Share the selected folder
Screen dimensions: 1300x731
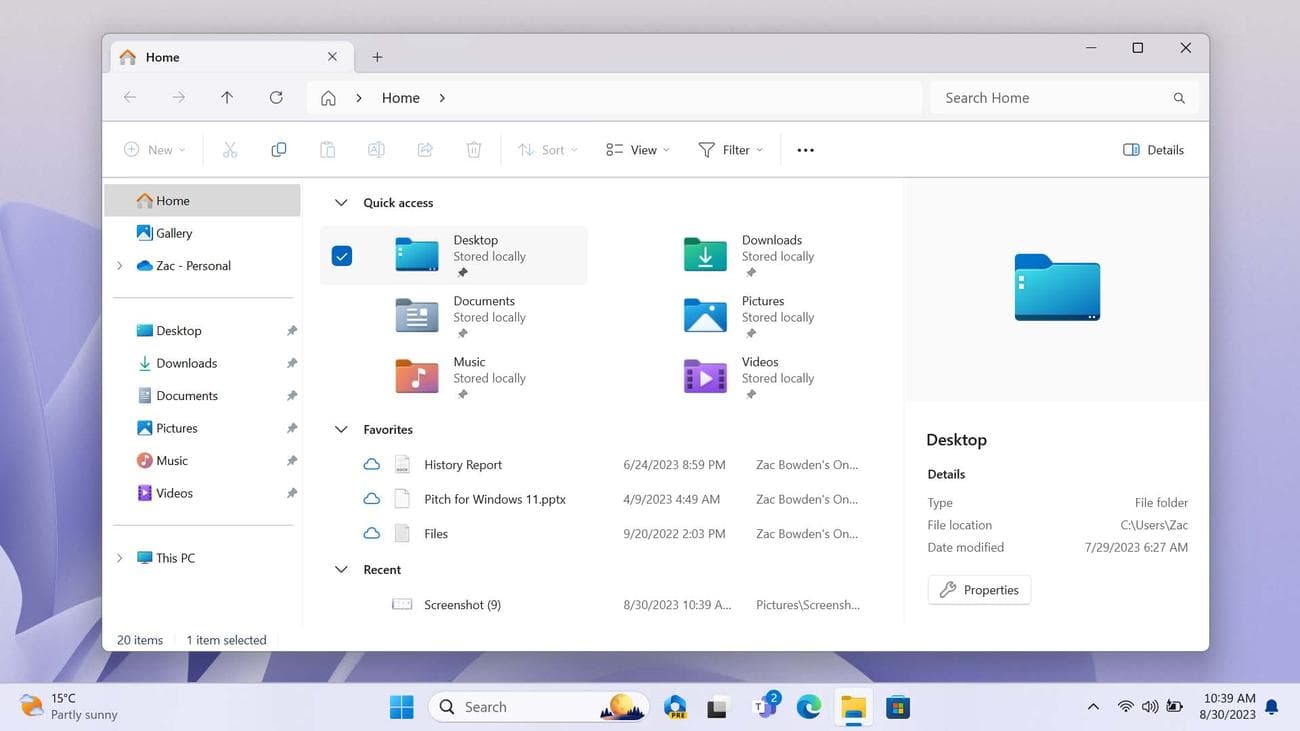point(424,149)
